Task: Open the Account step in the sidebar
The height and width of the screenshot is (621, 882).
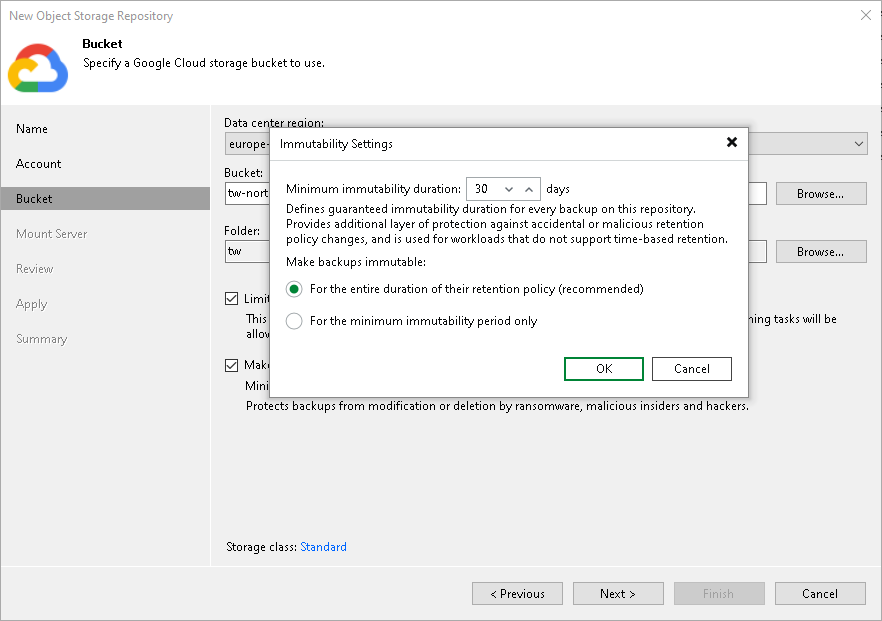Action: (38, 164)
